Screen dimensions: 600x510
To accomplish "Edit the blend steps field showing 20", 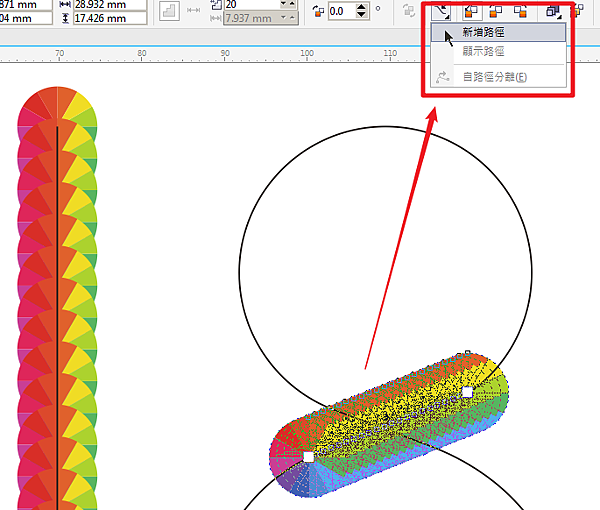I will (x=252, y=5).
